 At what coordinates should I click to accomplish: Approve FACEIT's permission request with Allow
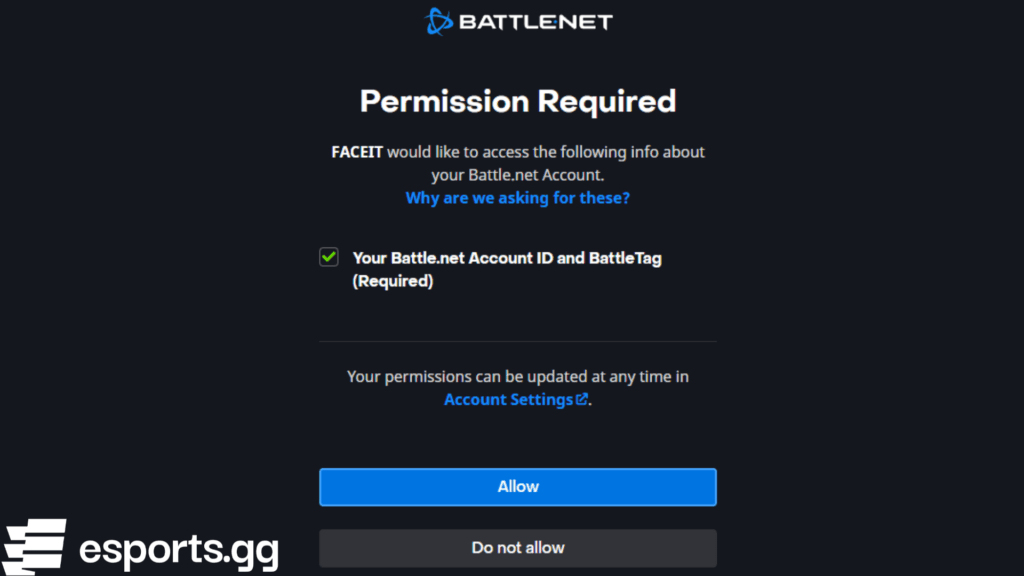(x=517, y=487)
